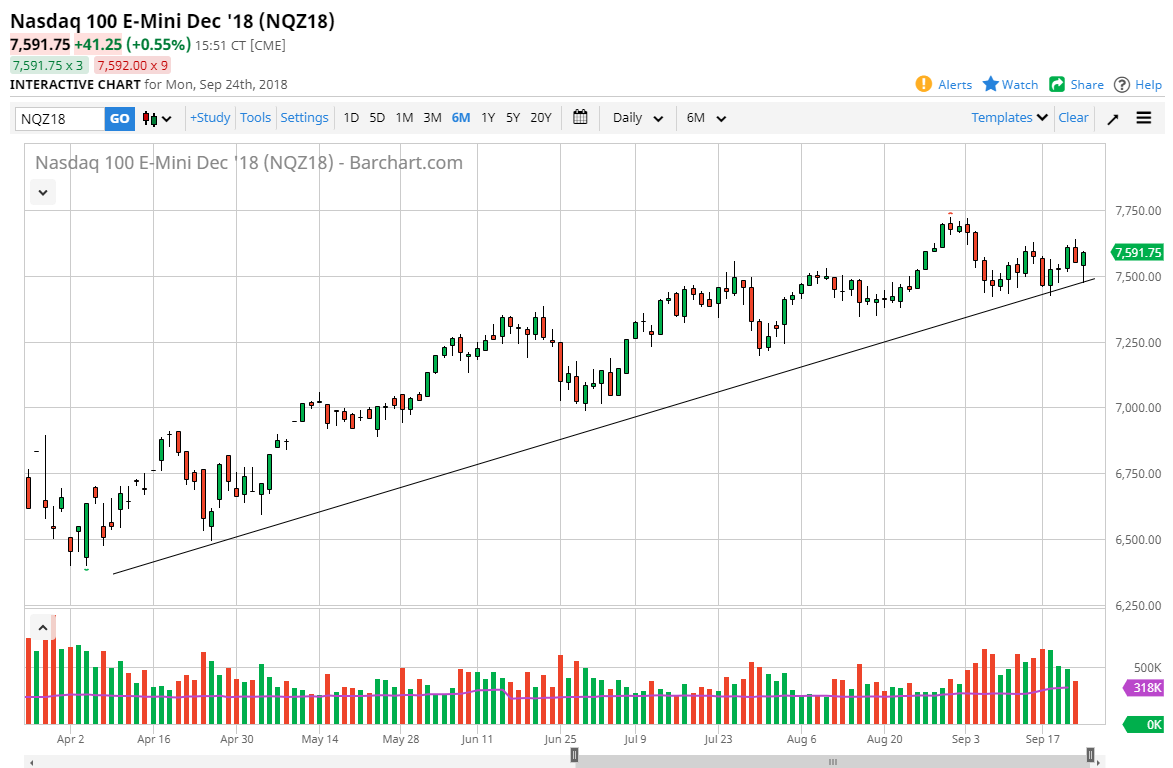Image resolution: width=1173 pixels, height=768 pixels.
Task: Expand chart to full screen arrow icon
Action: tap(1113, 119)
